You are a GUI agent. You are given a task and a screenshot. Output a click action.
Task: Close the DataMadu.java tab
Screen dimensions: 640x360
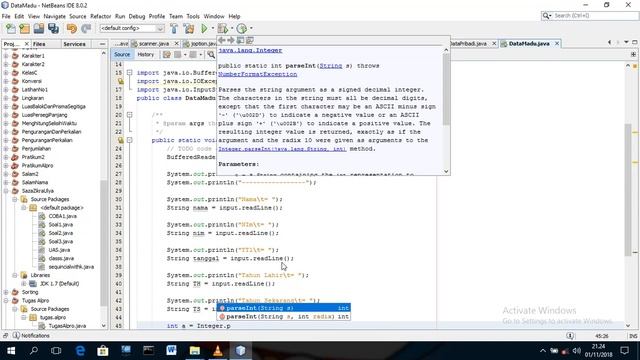pos(557,43)
